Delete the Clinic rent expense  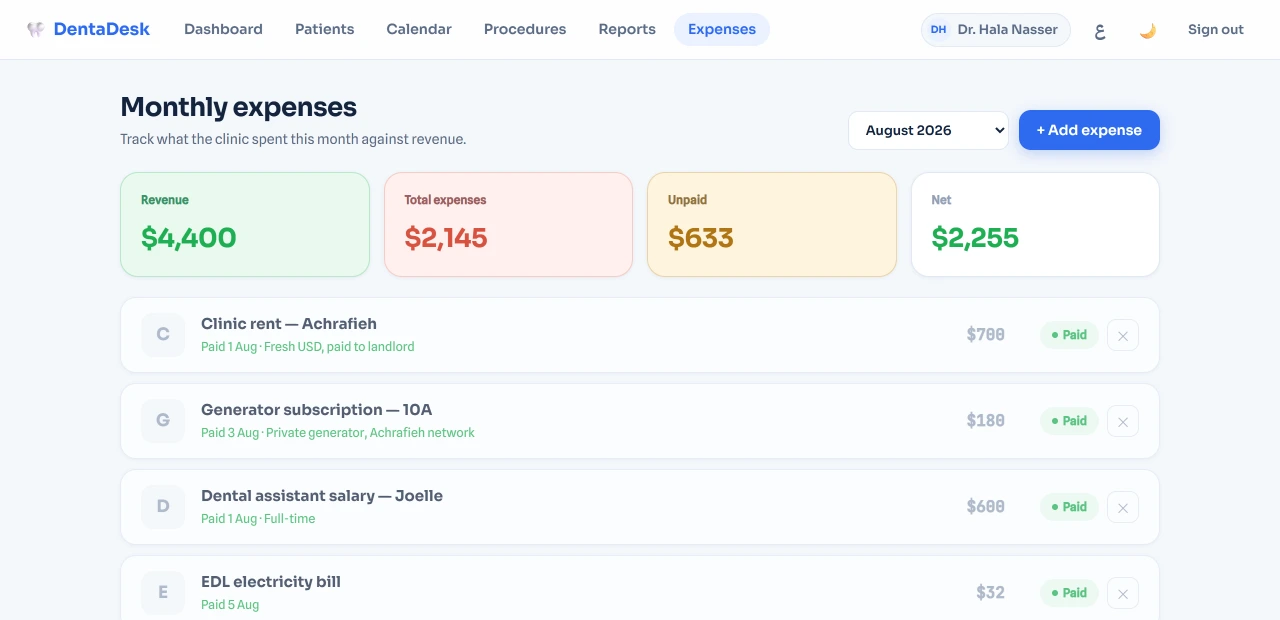(x=1123, y=335)
